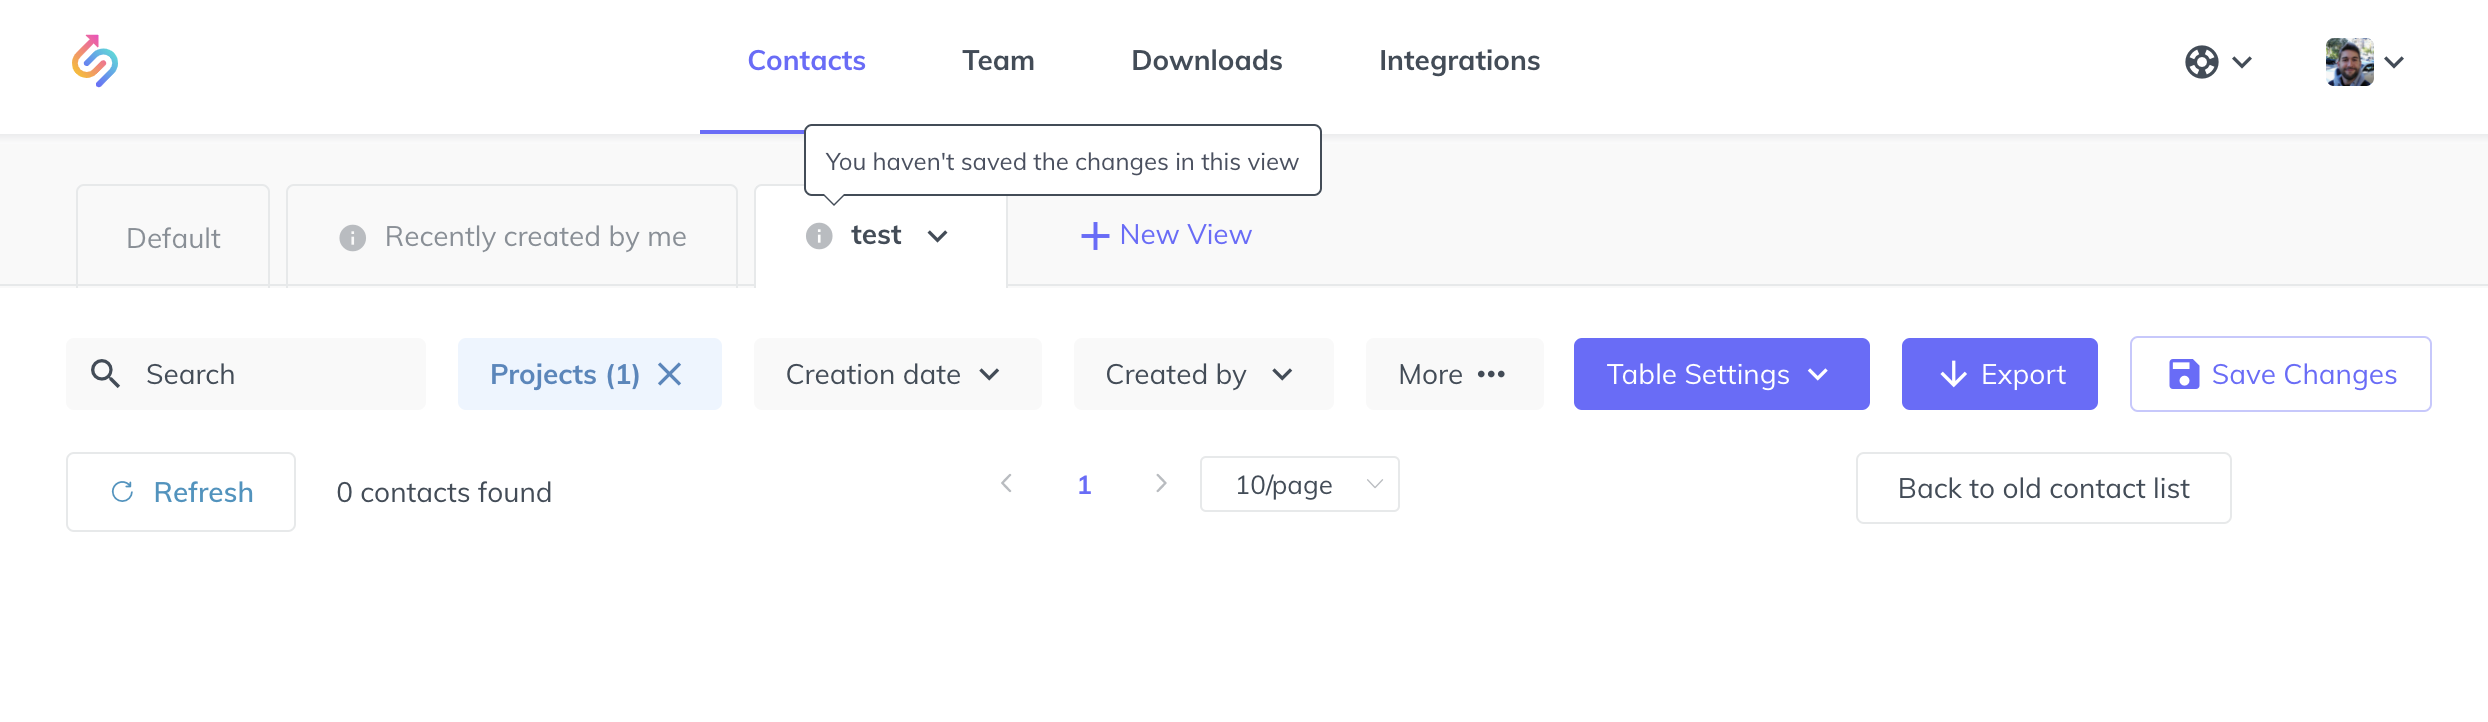Show More filters

click(x=1455, y=374)
